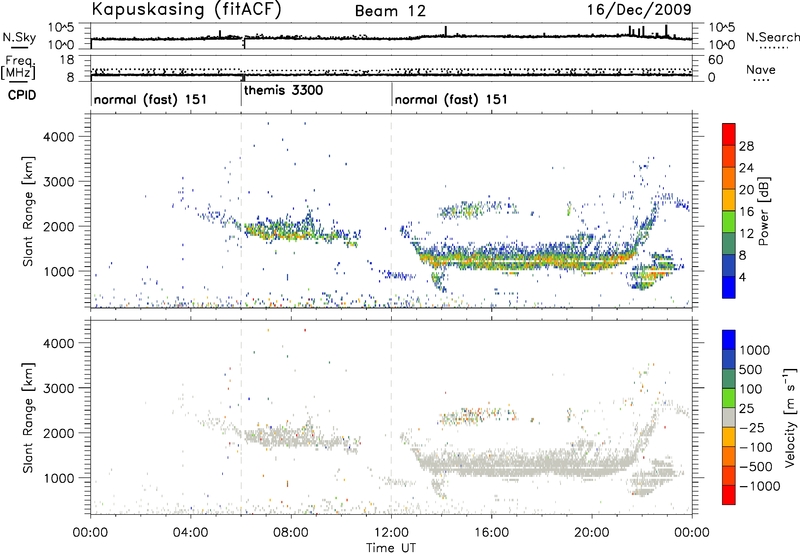Click the "2000" tick on velocity panel axis

pyautogui.click(x=58, y=433)
